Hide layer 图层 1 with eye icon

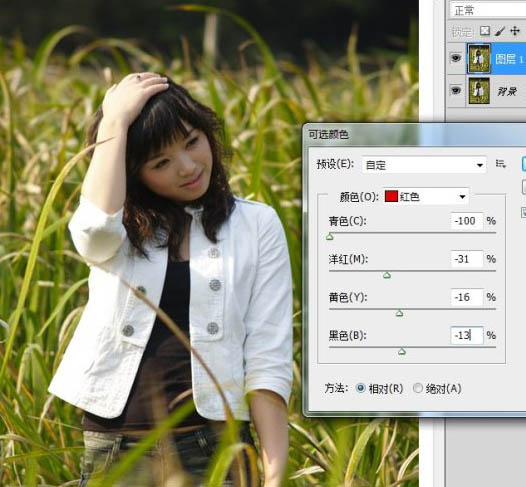[455, 58]
